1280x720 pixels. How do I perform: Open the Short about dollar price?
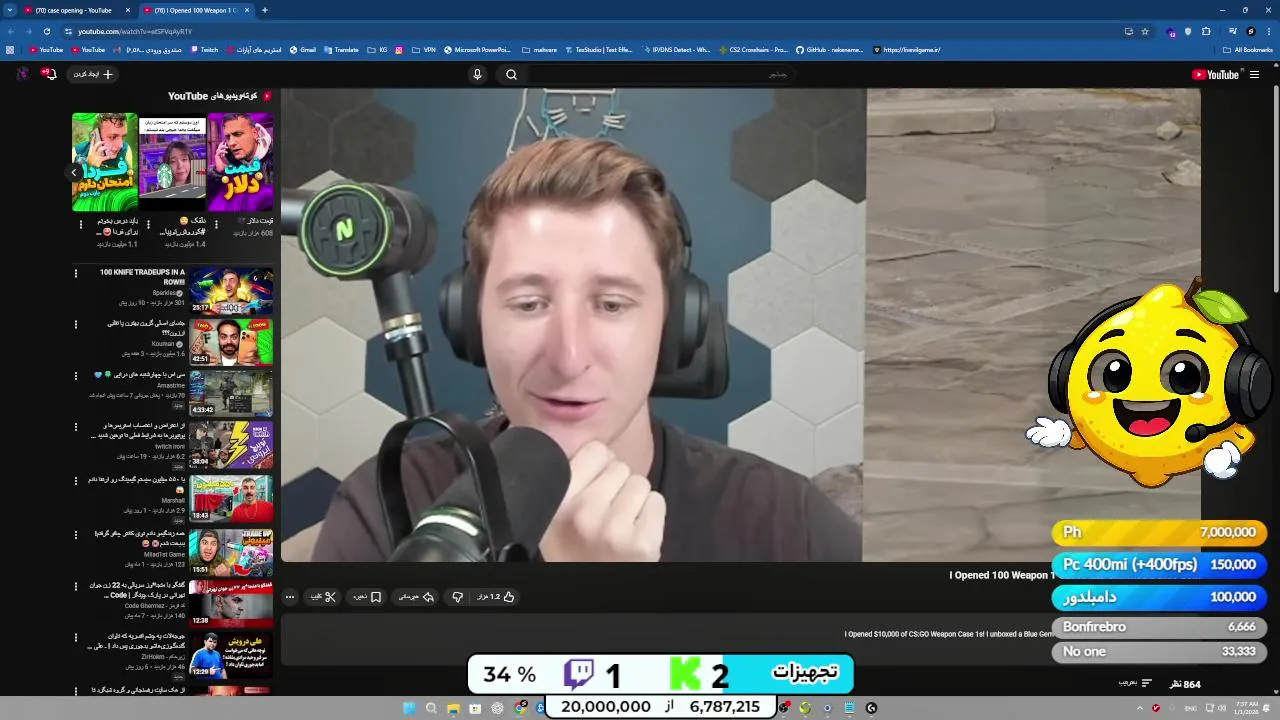click(241, 162)
